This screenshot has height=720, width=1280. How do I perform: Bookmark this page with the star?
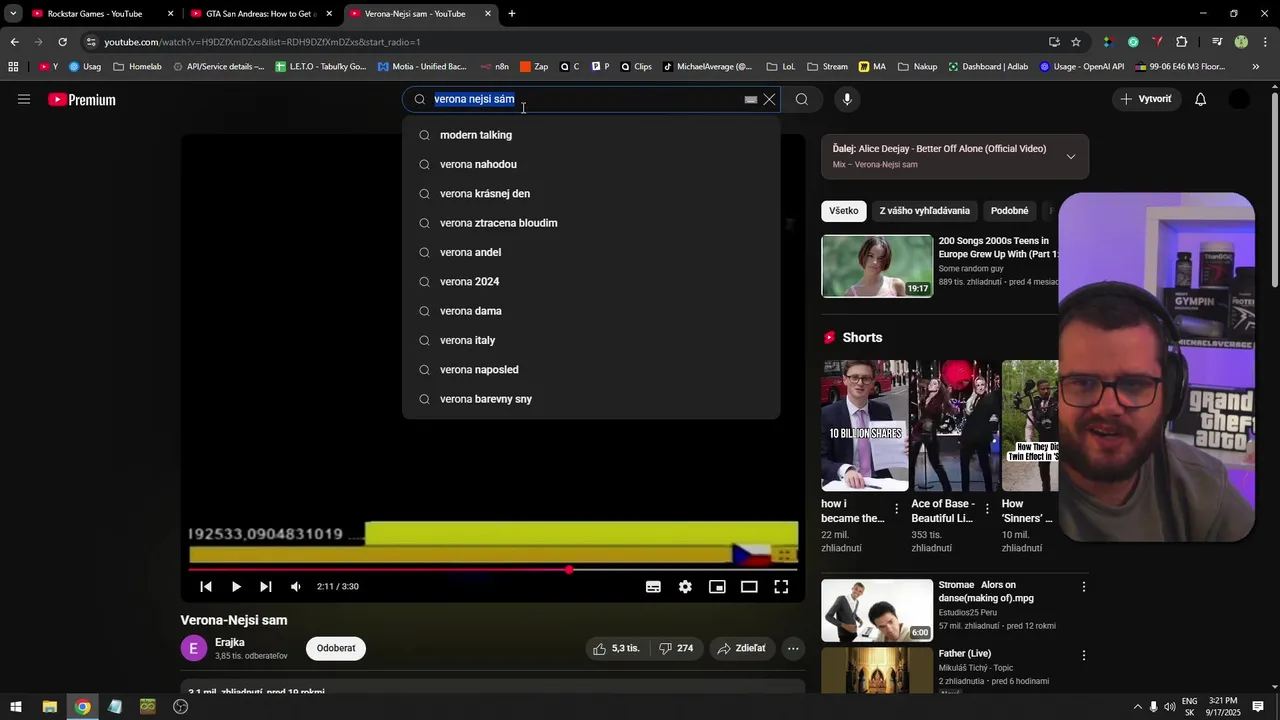click(1076, 42)
